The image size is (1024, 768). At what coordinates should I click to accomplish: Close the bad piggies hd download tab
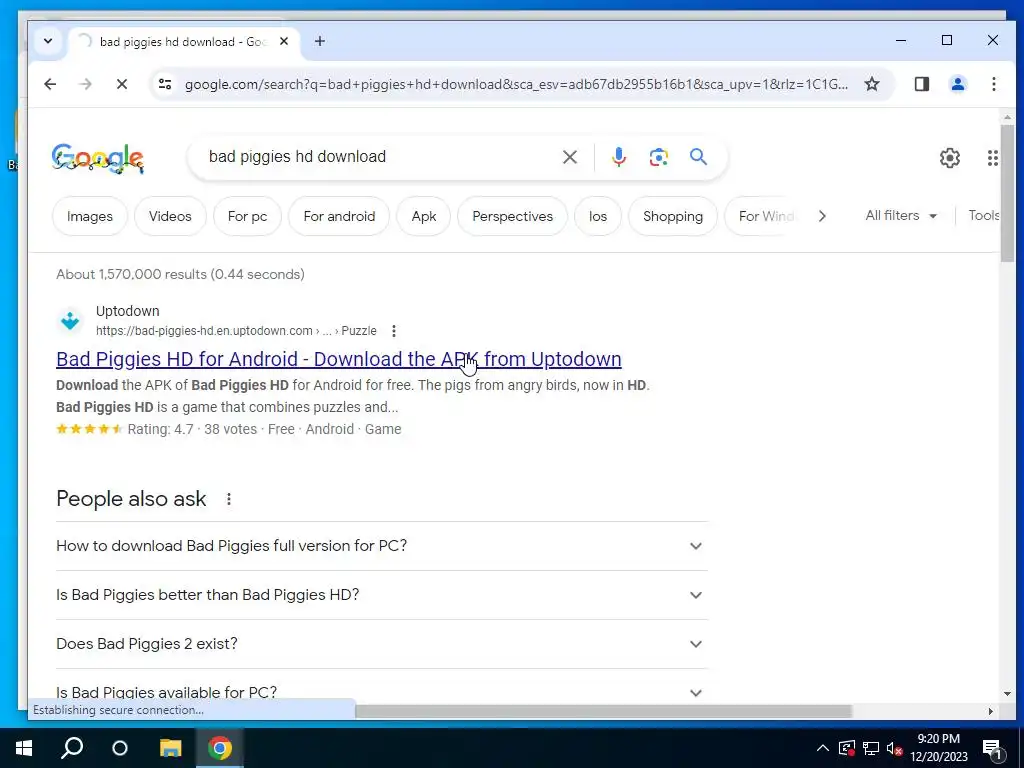pos(284,41)
